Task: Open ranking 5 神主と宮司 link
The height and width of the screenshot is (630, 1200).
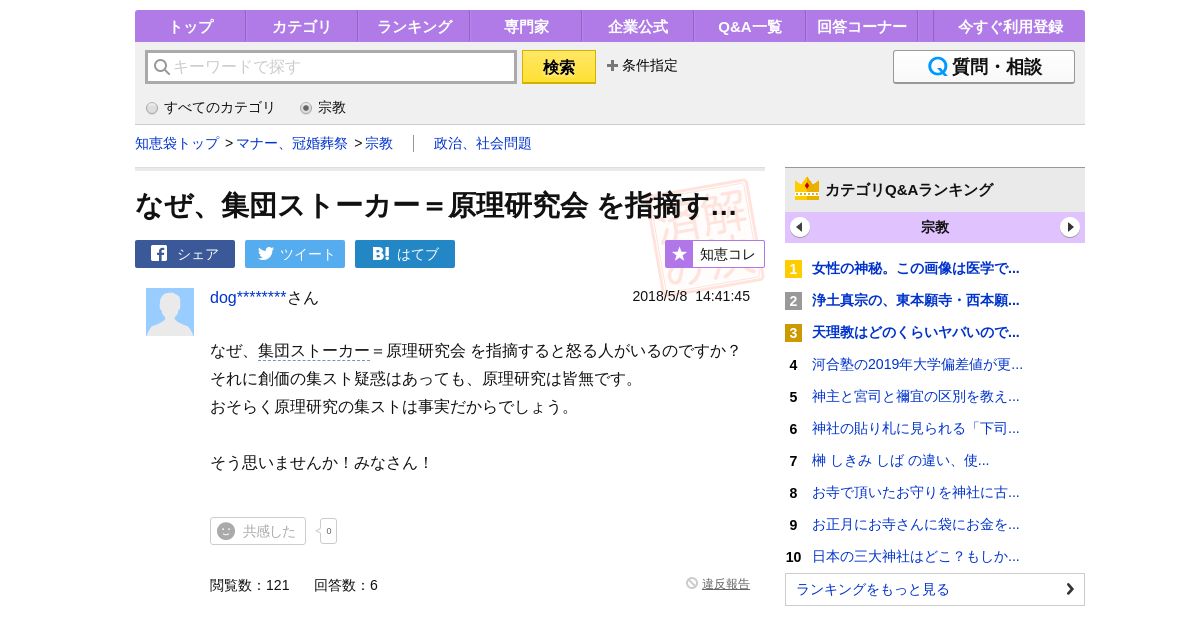Action: click(x=916, y=396)
